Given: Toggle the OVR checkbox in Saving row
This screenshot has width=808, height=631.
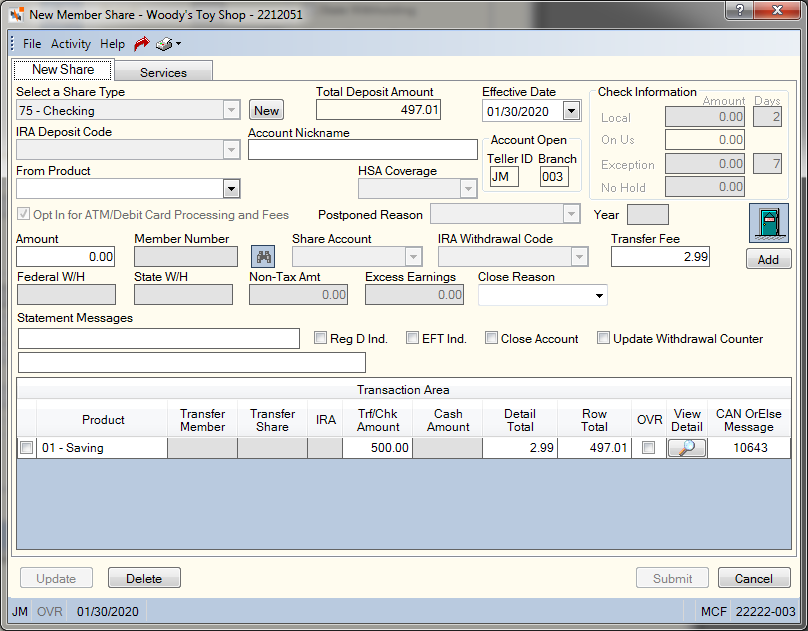Looking at the screenshot, I should tap(648, 448).
